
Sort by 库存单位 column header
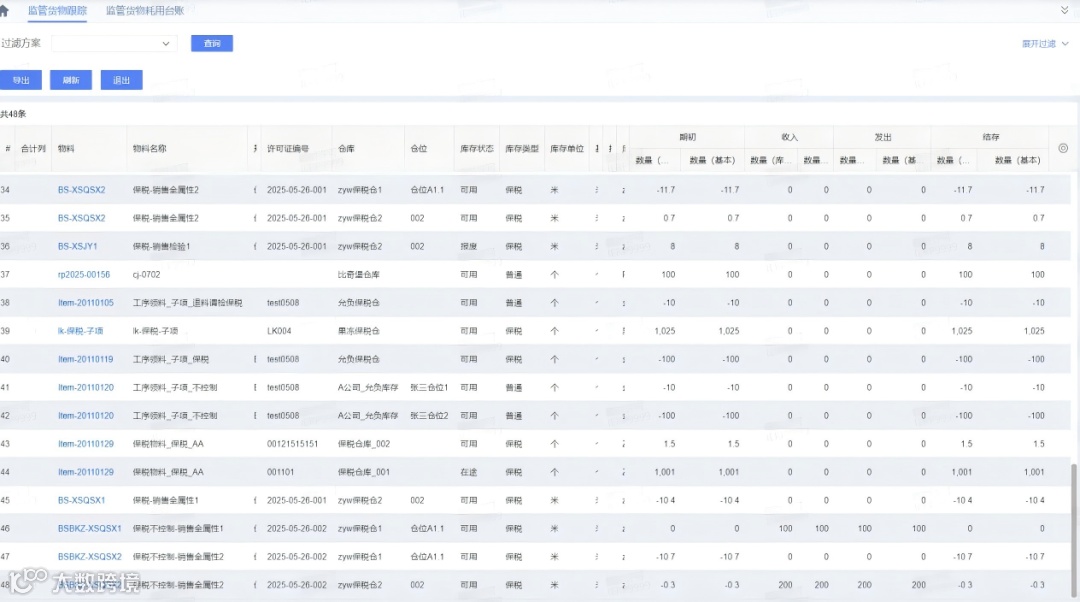(x=567, y=148)
